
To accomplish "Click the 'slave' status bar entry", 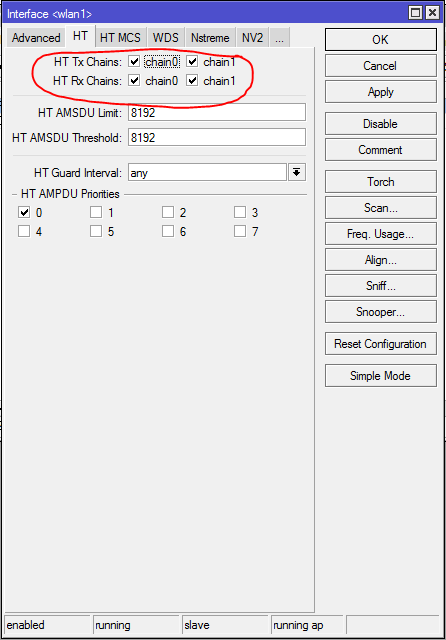I will pyautogui.click(x=225, y=625).
